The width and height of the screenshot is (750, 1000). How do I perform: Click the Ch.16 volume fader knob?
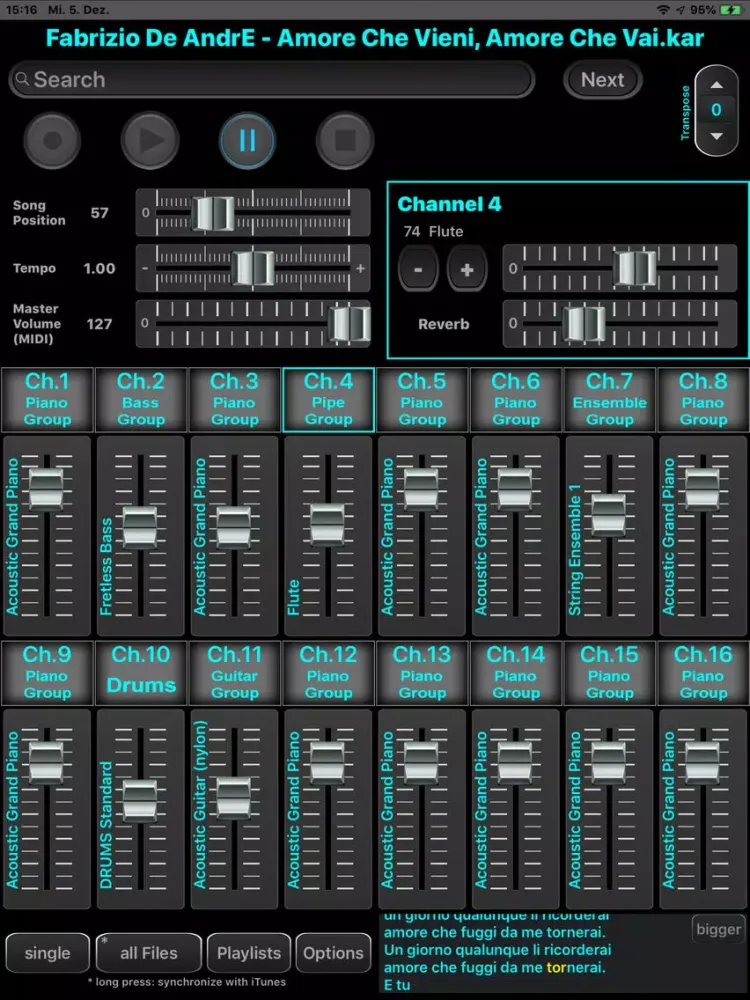click(x=702, y=762)
